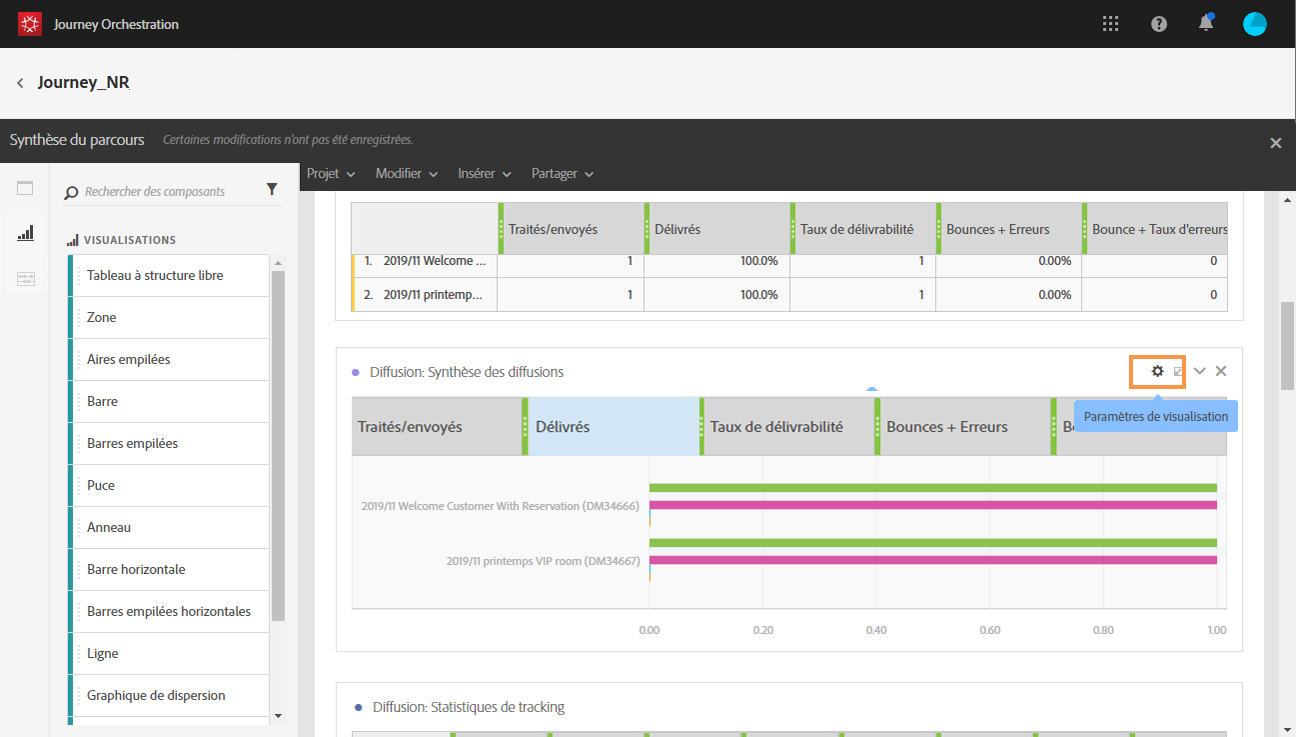The height and width of the screenshot is (737, 1296).
Task: Select Tableau à structure libre visualization
Action: (169, 275)
